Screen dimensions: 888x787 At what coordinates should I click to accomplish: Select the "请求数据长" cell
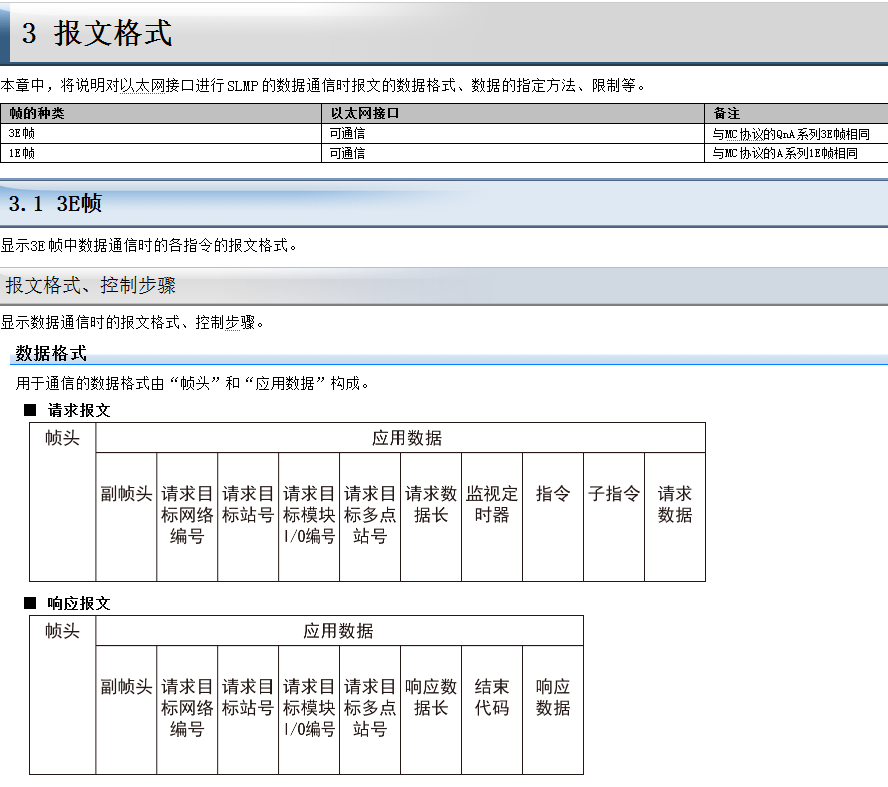pos(431,504)
